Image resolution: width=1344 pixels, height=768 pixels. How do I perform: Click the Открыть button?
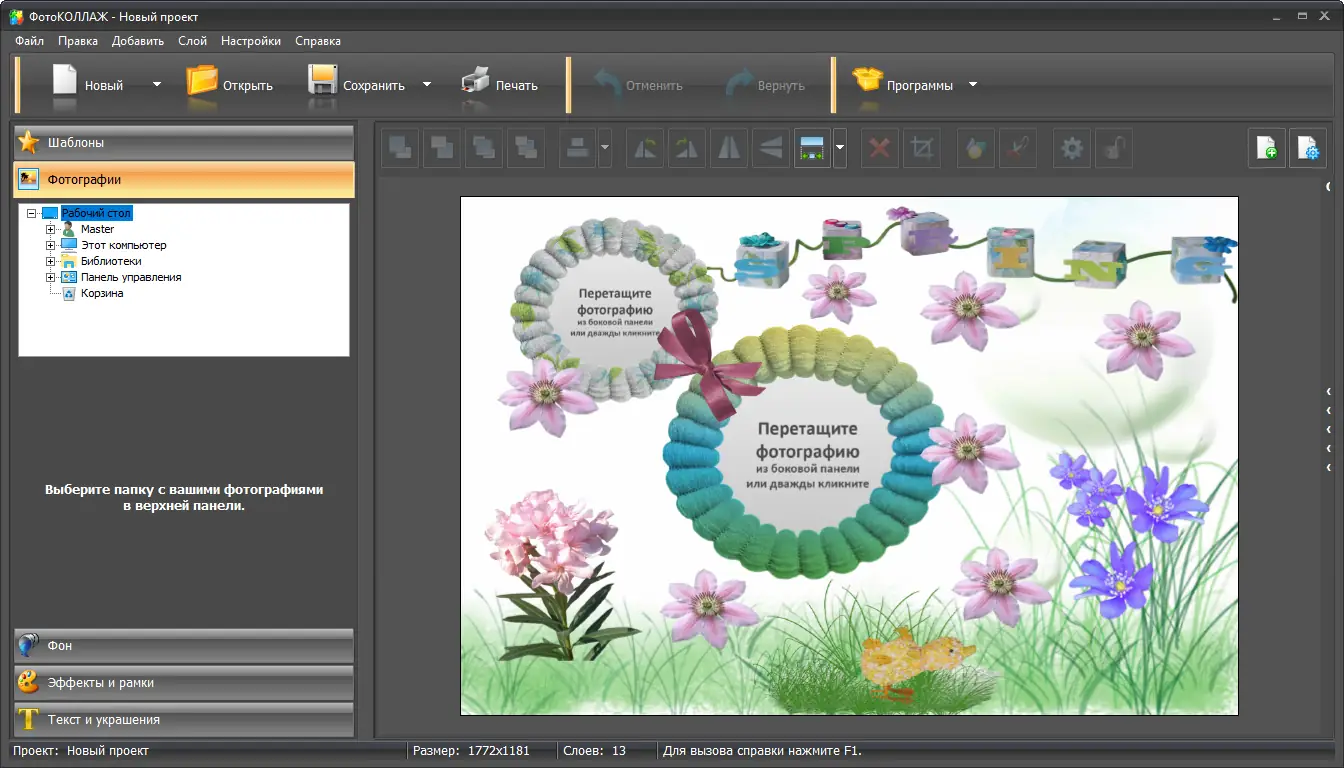pyautogui.click(x=230, y=85)
